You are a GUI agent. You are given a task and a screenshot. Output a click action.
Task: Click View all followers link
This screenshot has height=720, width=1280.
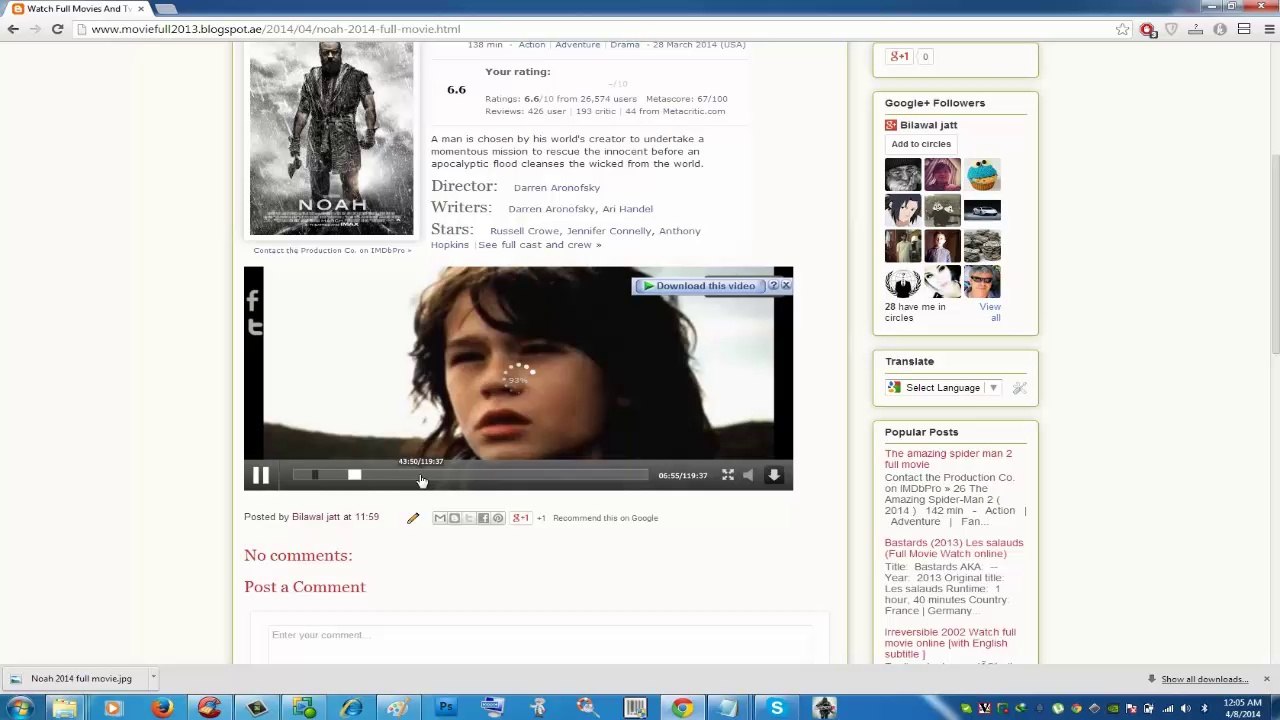tap(990, 312)
